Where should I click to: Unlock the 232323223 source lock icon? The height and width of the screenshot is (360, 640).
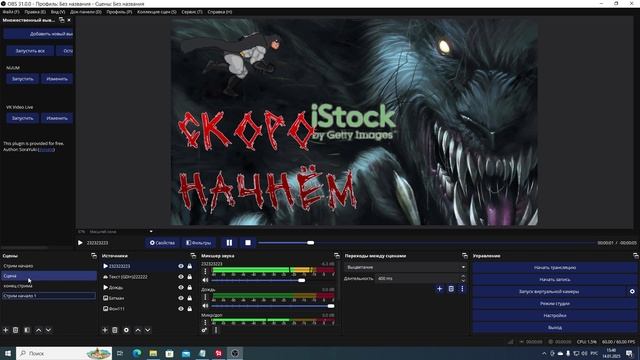click(190, 266)
